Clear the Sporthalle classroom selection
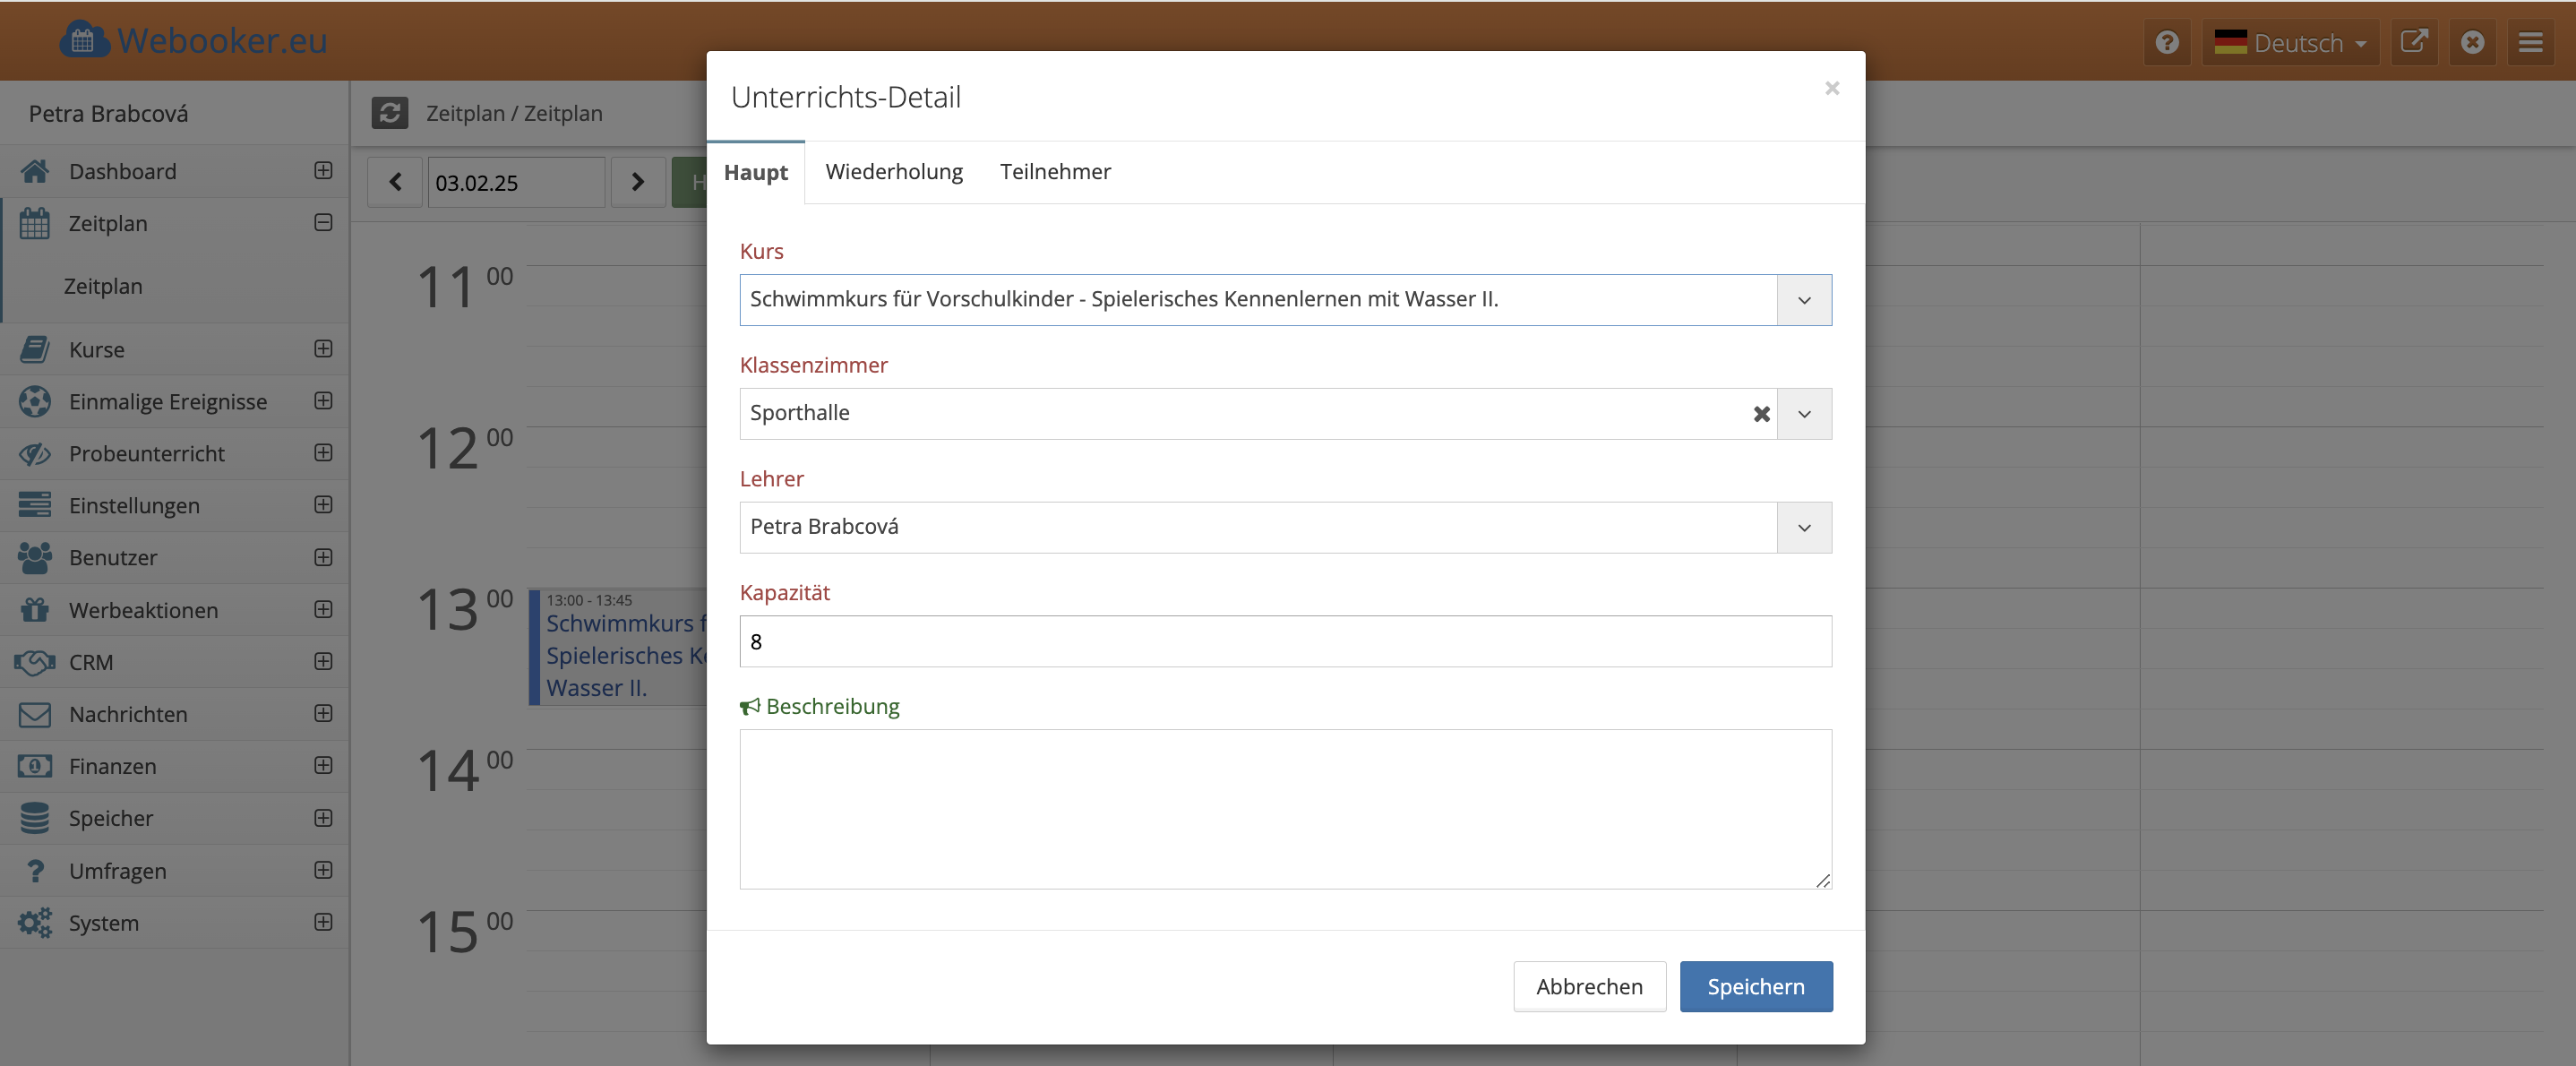This screenshot has width=2576, height=1066. pos(1761,414)
